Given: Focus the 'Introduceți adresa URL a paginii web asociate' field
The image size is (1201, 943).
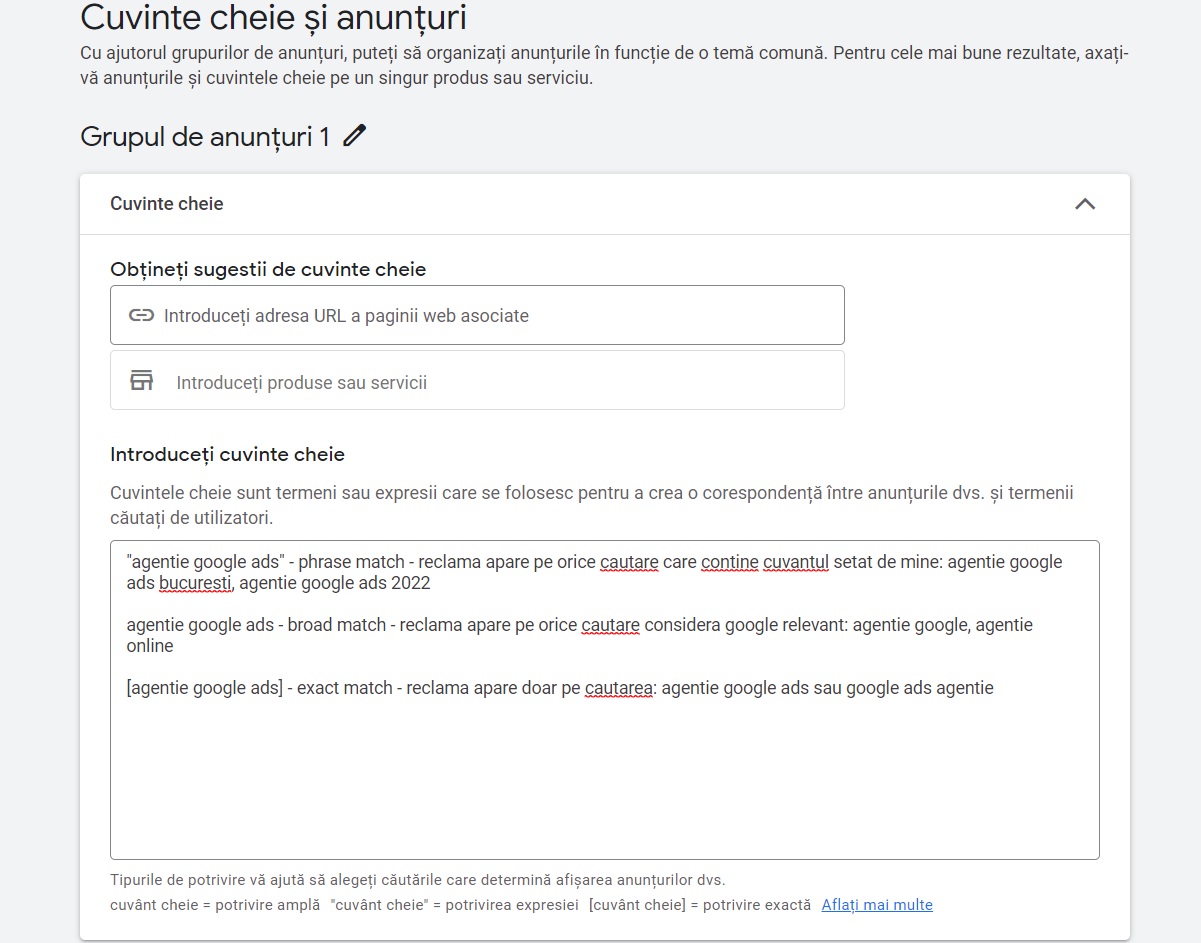Looking at the screenshot, I should 477,315.
